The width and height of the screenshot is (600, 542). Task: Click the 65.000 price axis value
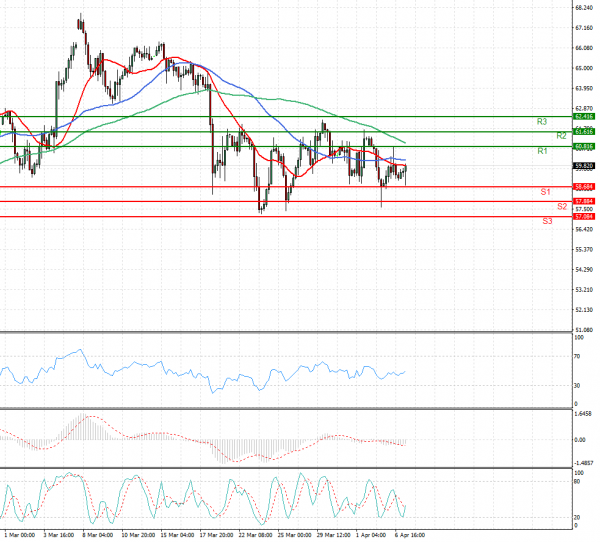(584, 68)
